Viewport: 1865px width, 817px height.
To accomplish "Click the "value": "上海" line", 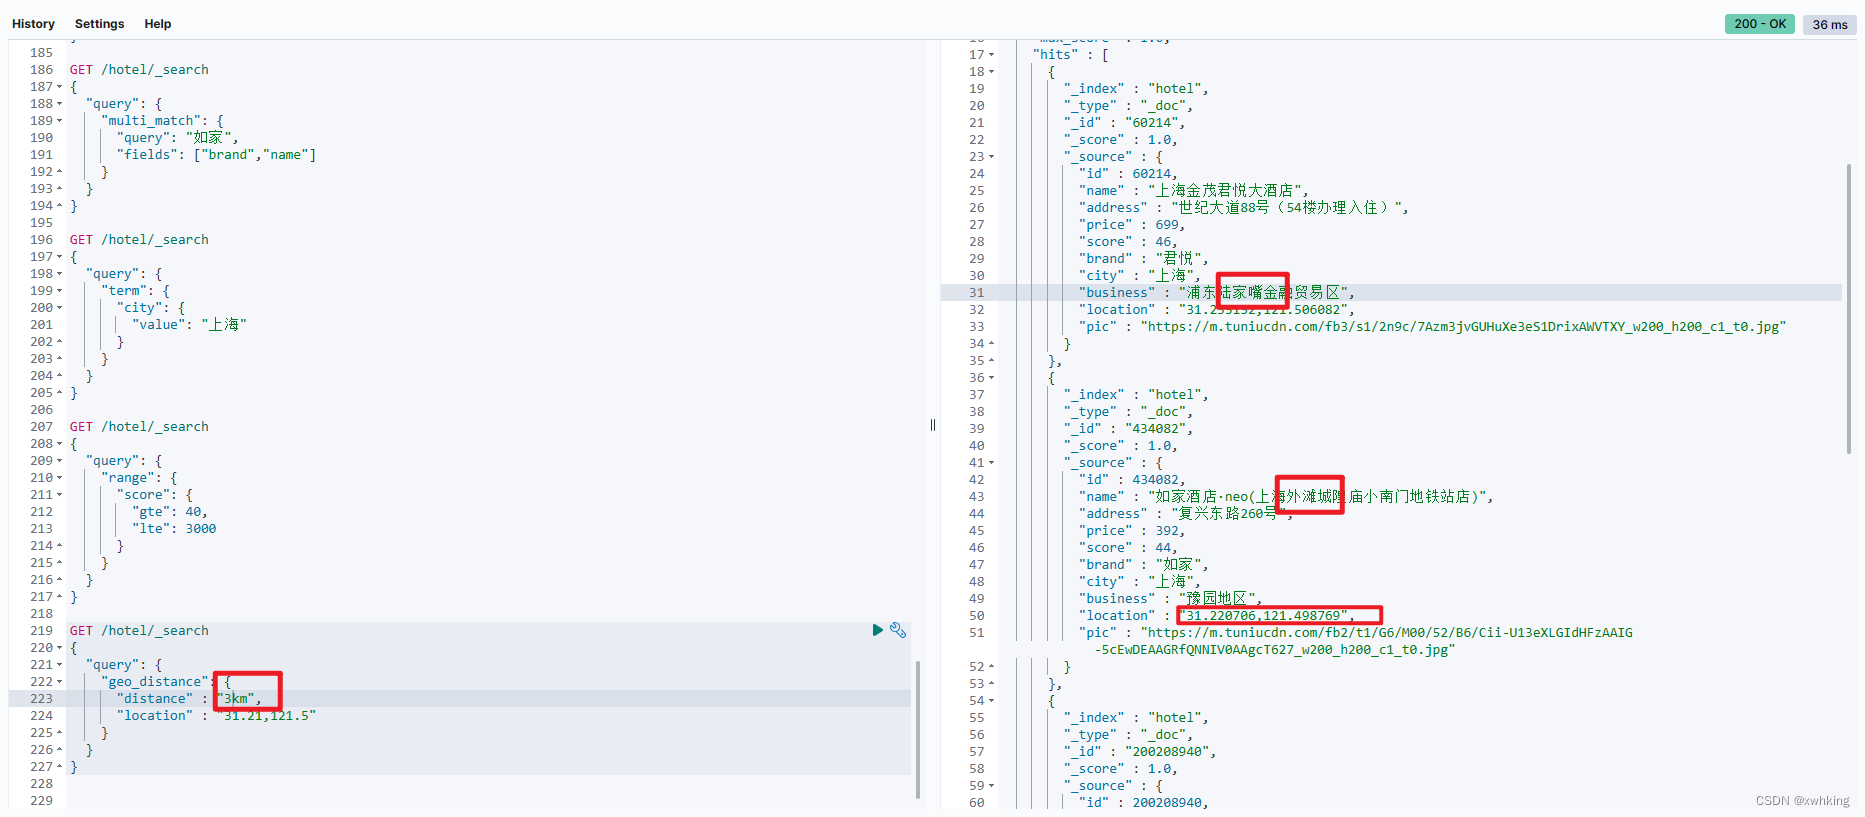I will click(x=189, y=325).
